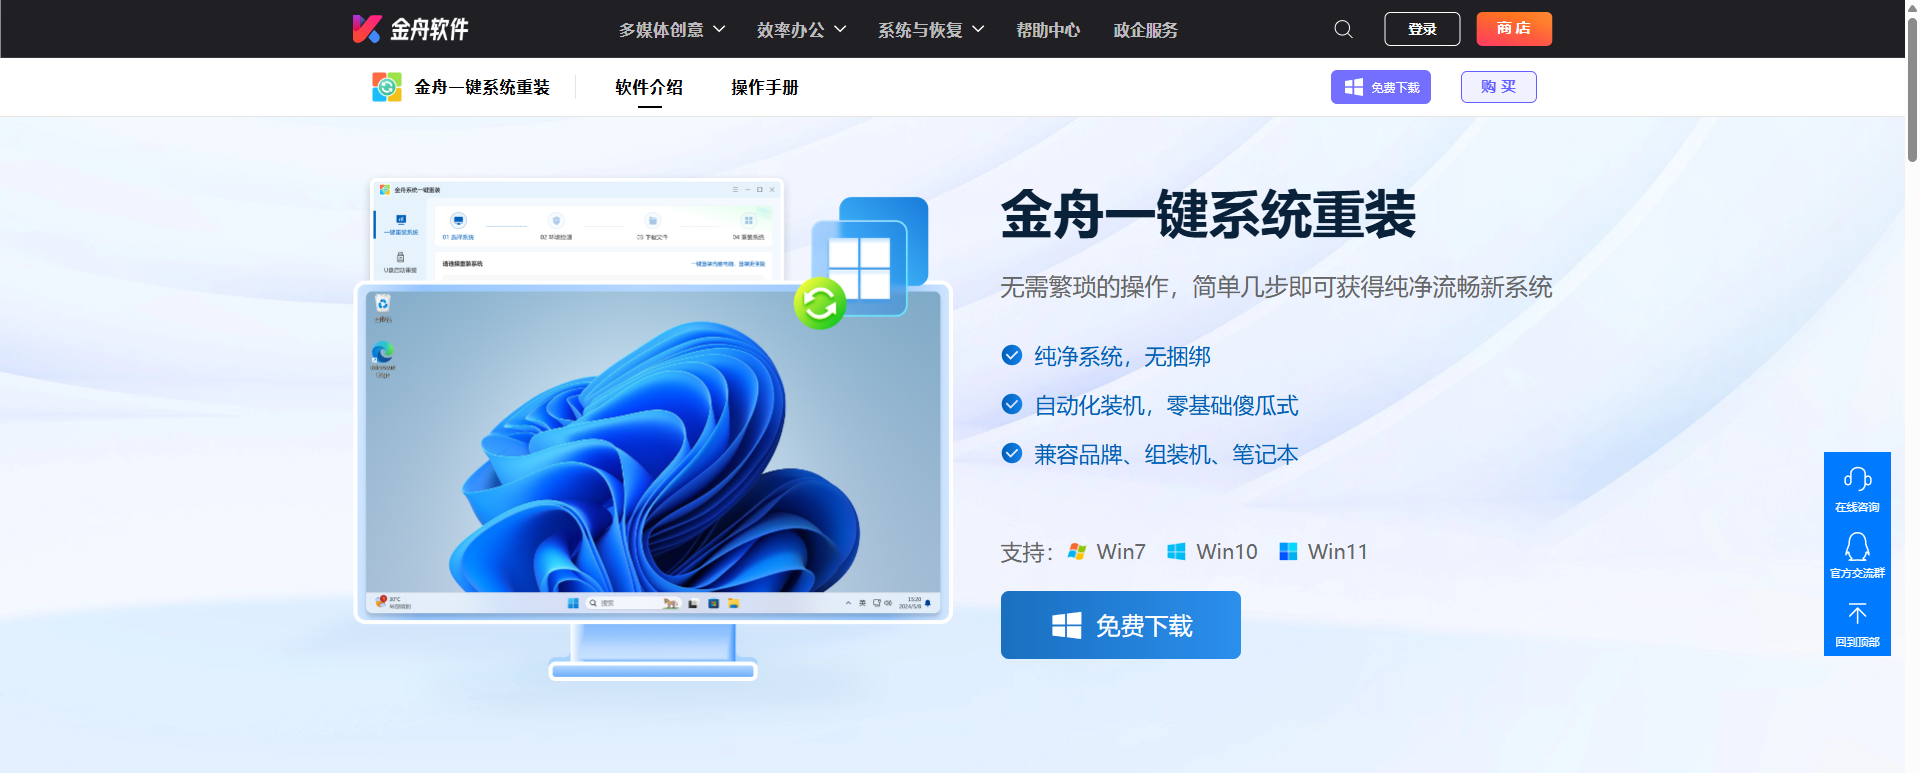The height and width of the screenshot is (773, 1920).
Task: Click checkmark beside 纯净系统，无捆绑
Action: [x=1012, y=356]
